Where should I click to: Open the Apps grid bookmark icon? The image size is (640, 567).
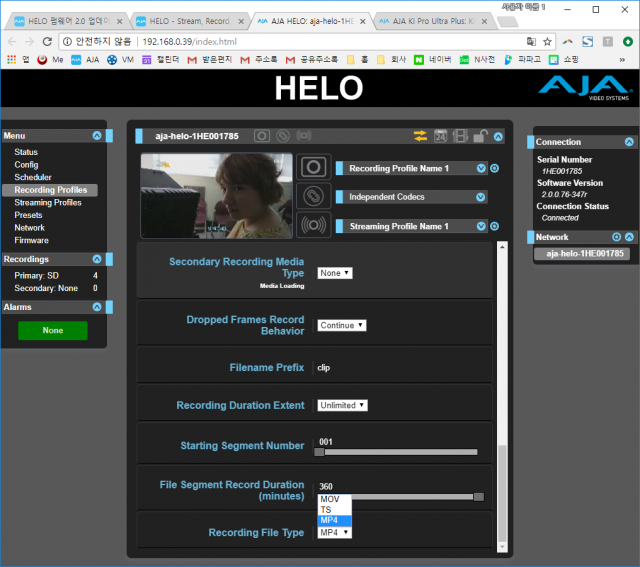point(11,60)
